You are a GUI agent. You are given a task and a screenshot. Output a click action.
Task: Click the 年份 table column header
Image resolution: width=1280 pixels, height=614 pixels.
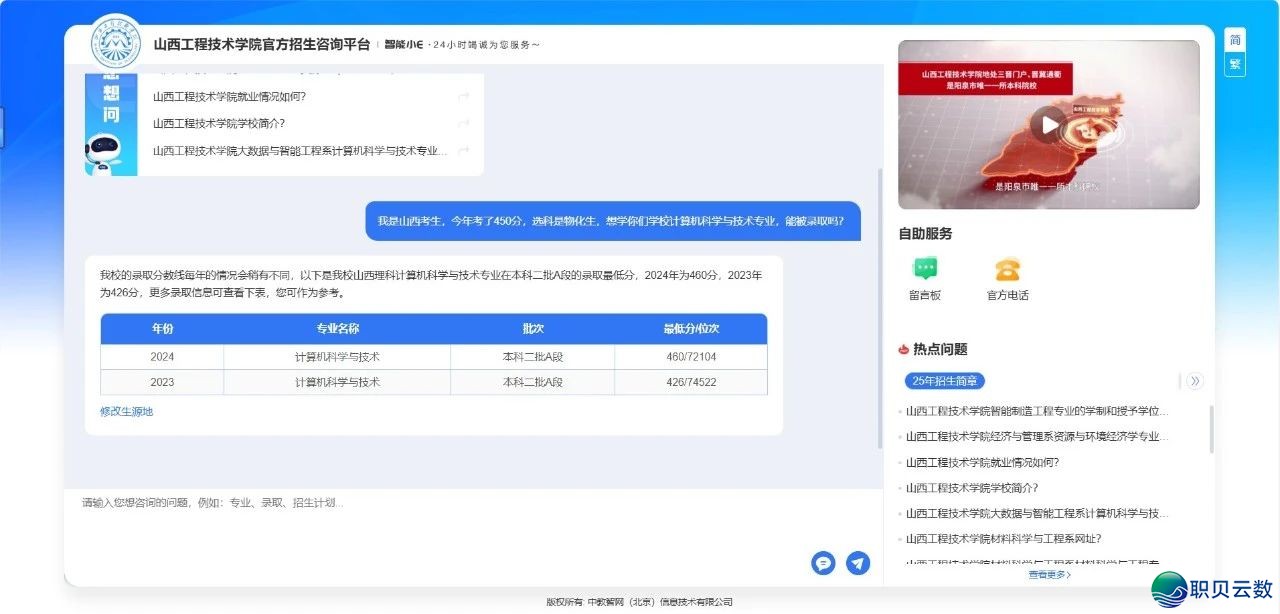tap(162, 329)
